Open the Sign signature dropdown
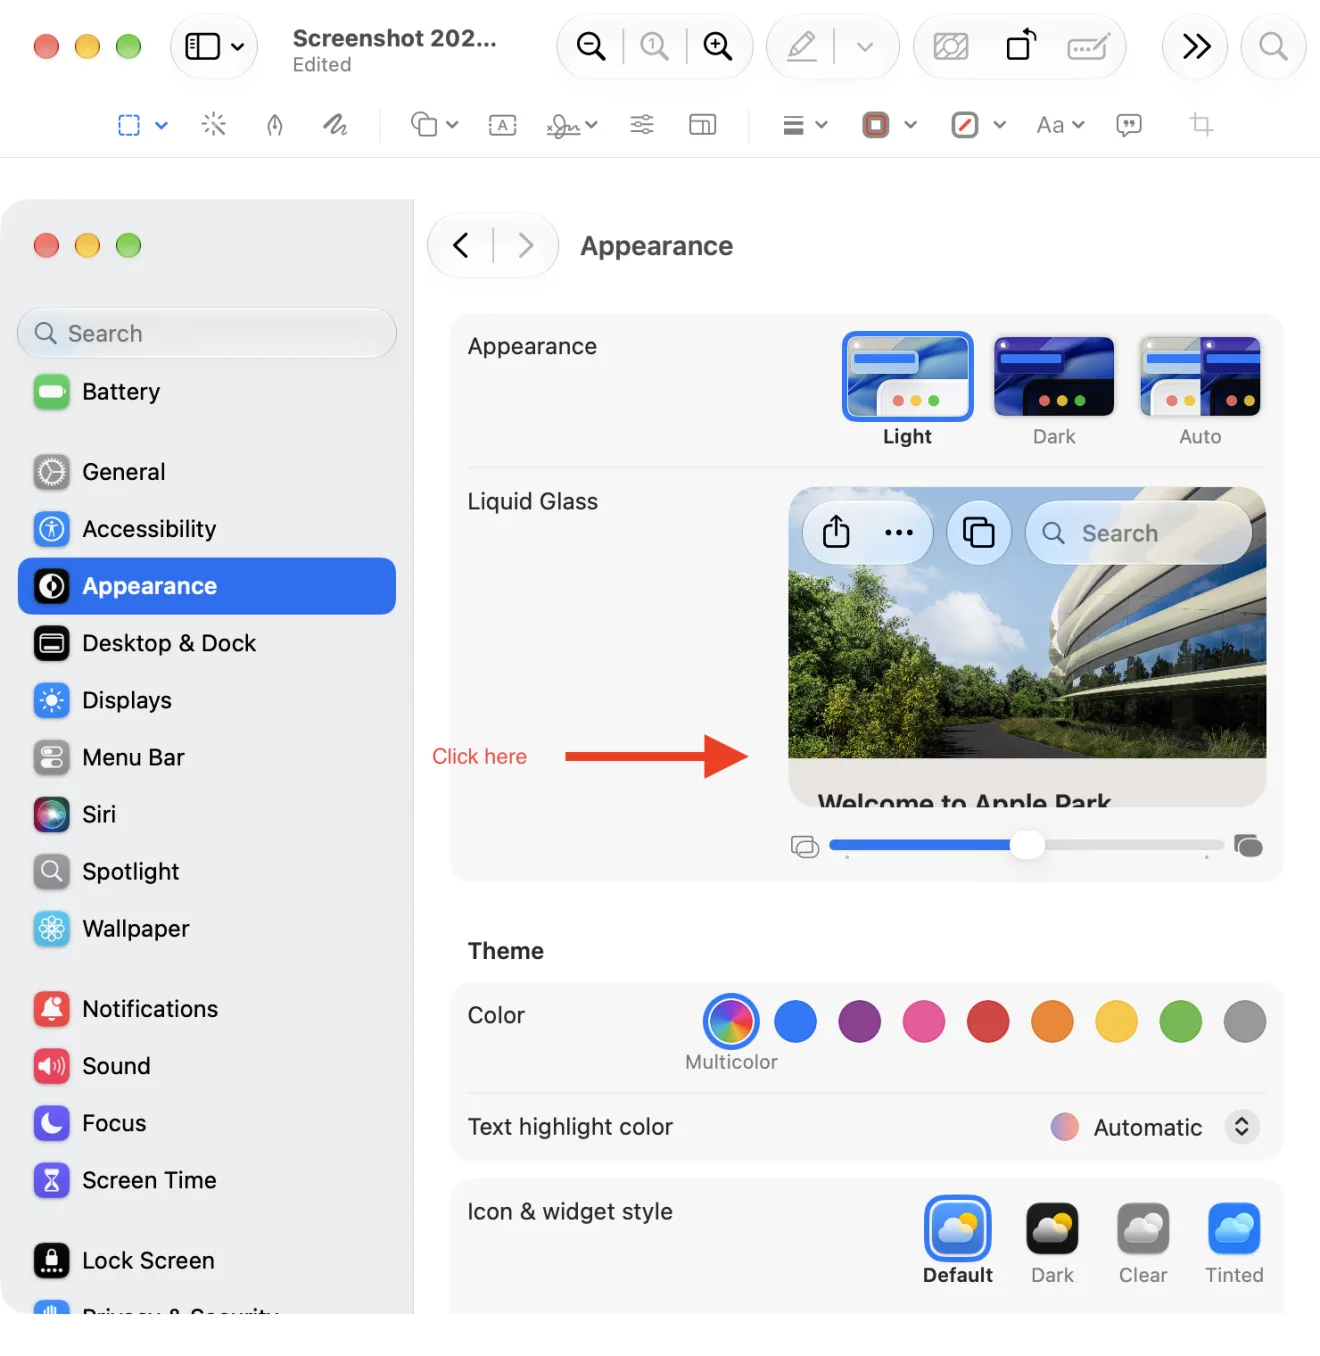The height and width of the screenshot is (1356, 1320). (572, 125)
